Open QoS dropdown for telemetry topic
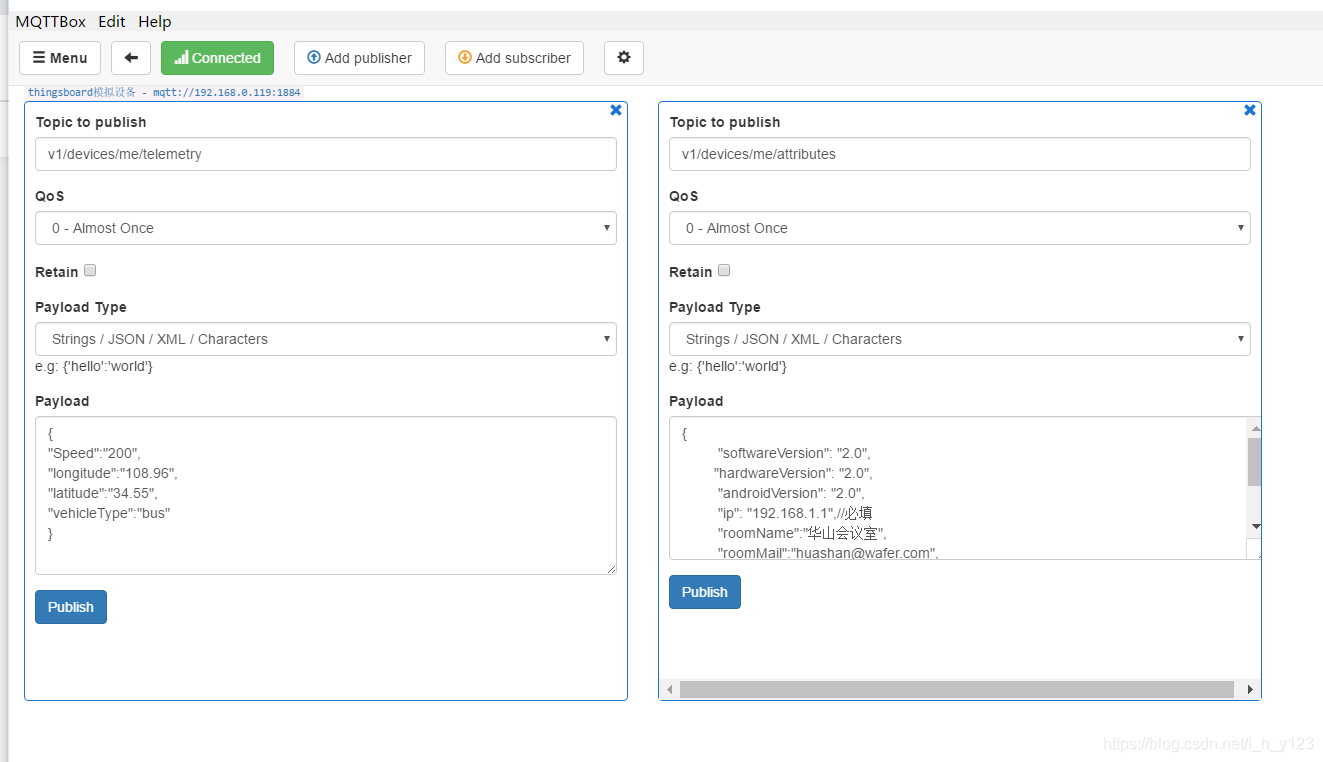The height and width of the screenshot is (762, 1323). (325, 228)
